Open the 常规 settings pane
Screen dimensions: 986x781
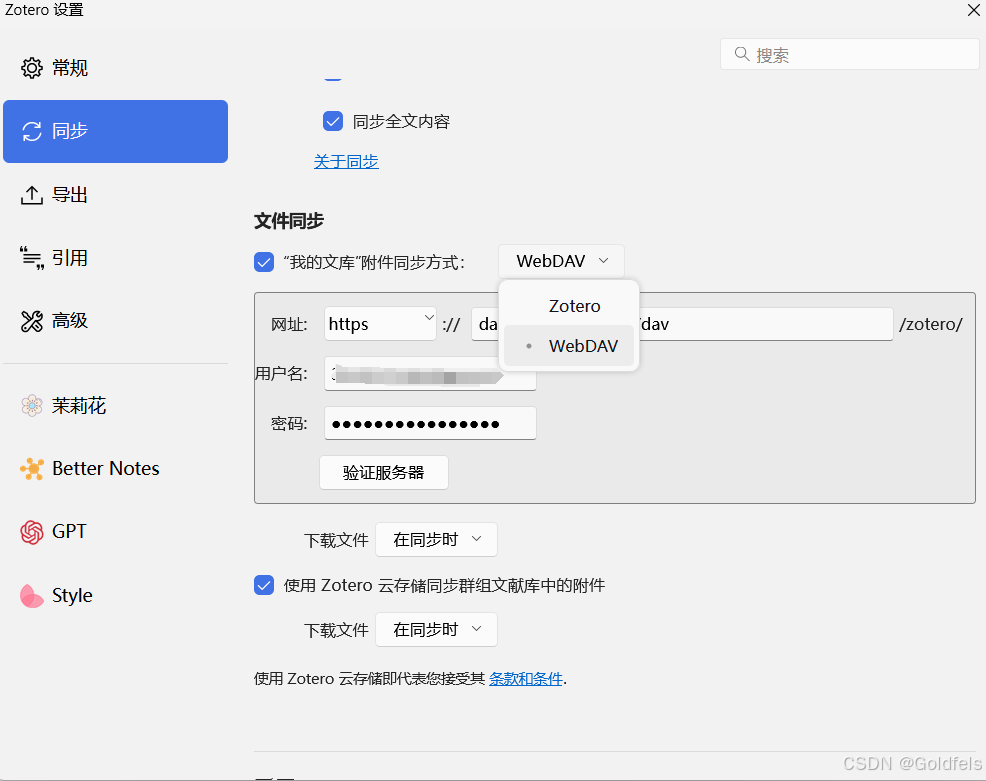116,68
